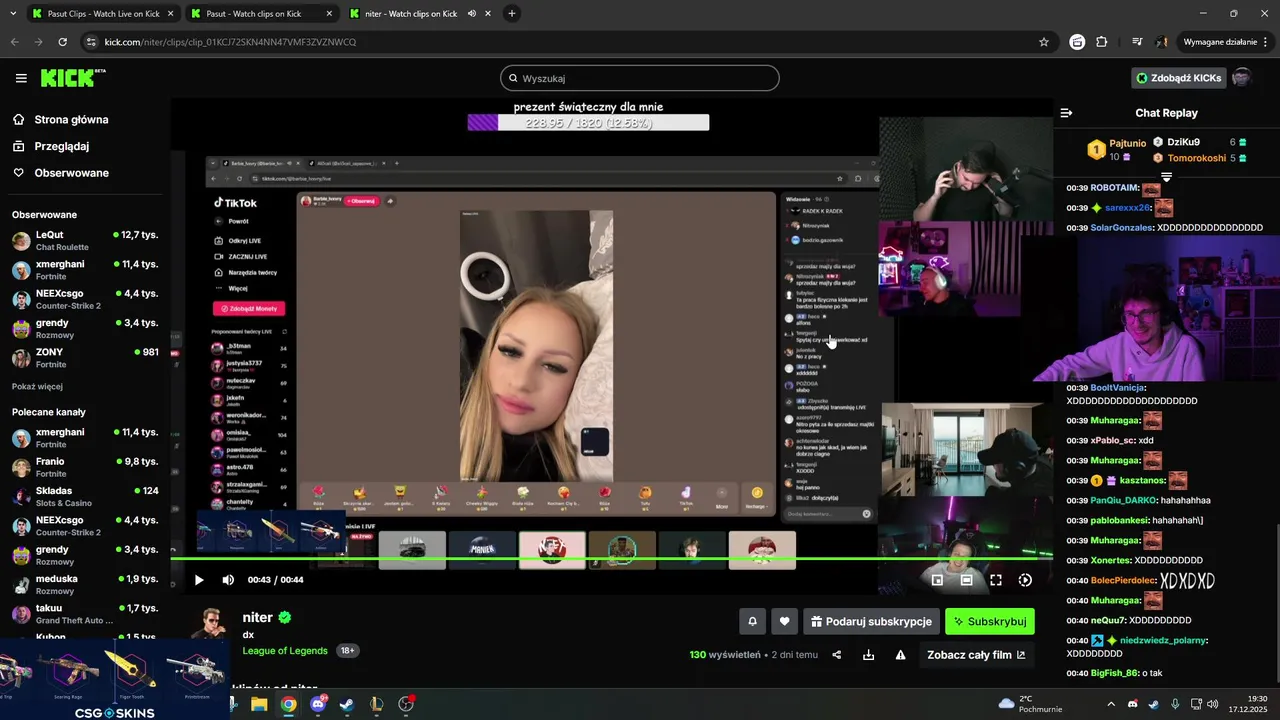Open the CSG SKINS advertisement
This screenshot has height=720, width=1280.
point(113,680)
